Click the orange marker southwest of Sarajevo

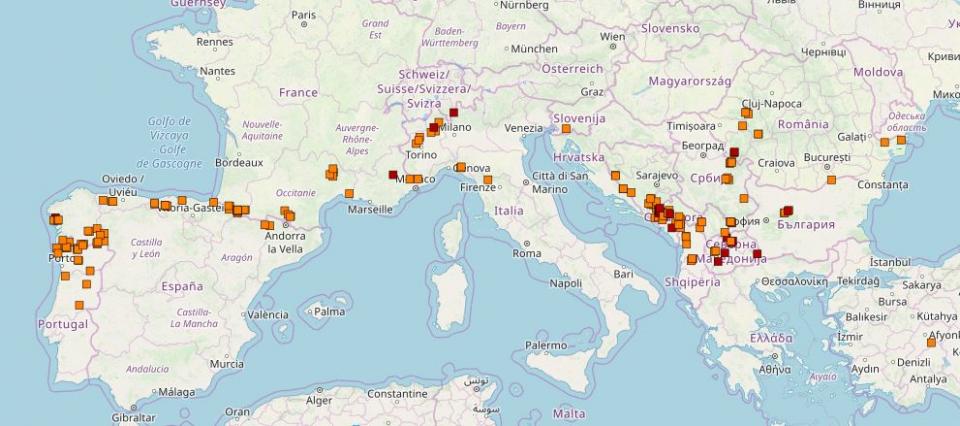click(x=622, y=188)
